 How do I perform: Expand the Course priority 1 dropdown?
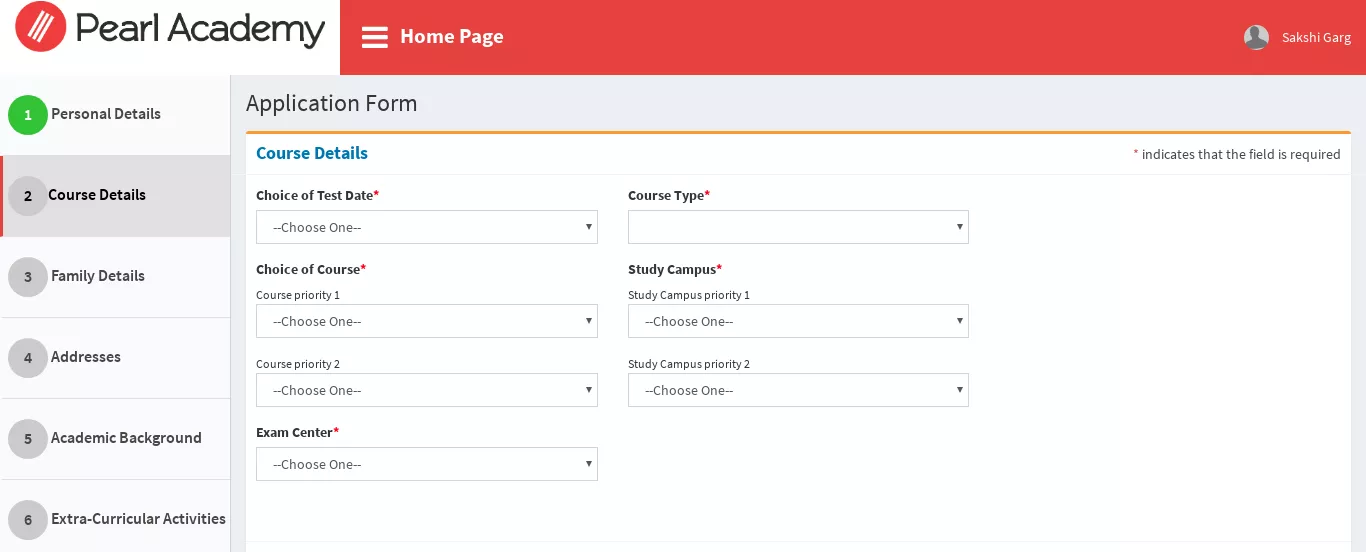[427, 321]
